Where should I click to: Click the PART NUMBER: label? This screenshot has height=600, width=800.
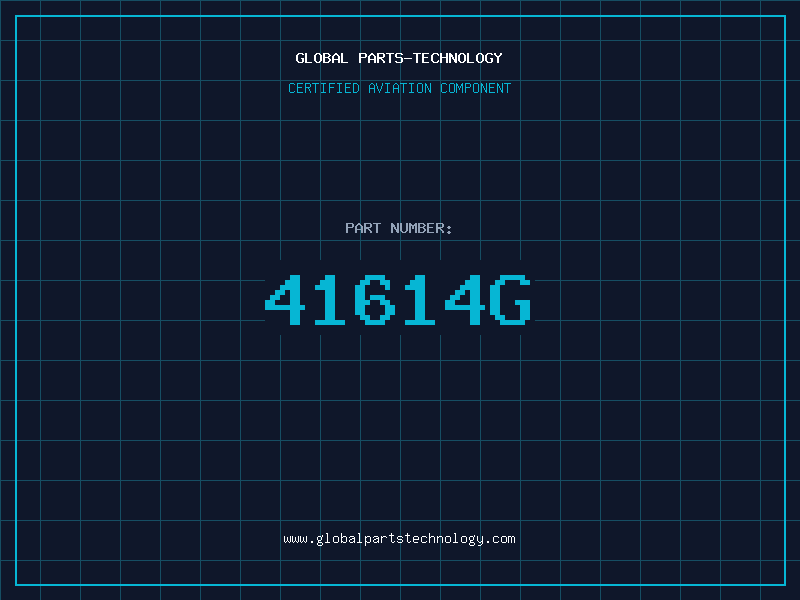[398, 228]
